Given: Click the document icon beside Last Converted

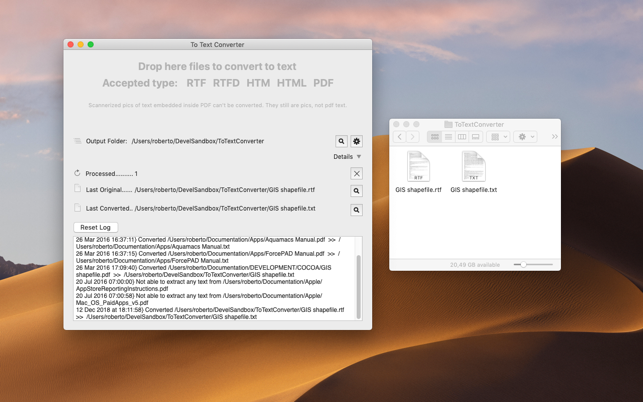Looking at the screenshot, I should (77, 207).
